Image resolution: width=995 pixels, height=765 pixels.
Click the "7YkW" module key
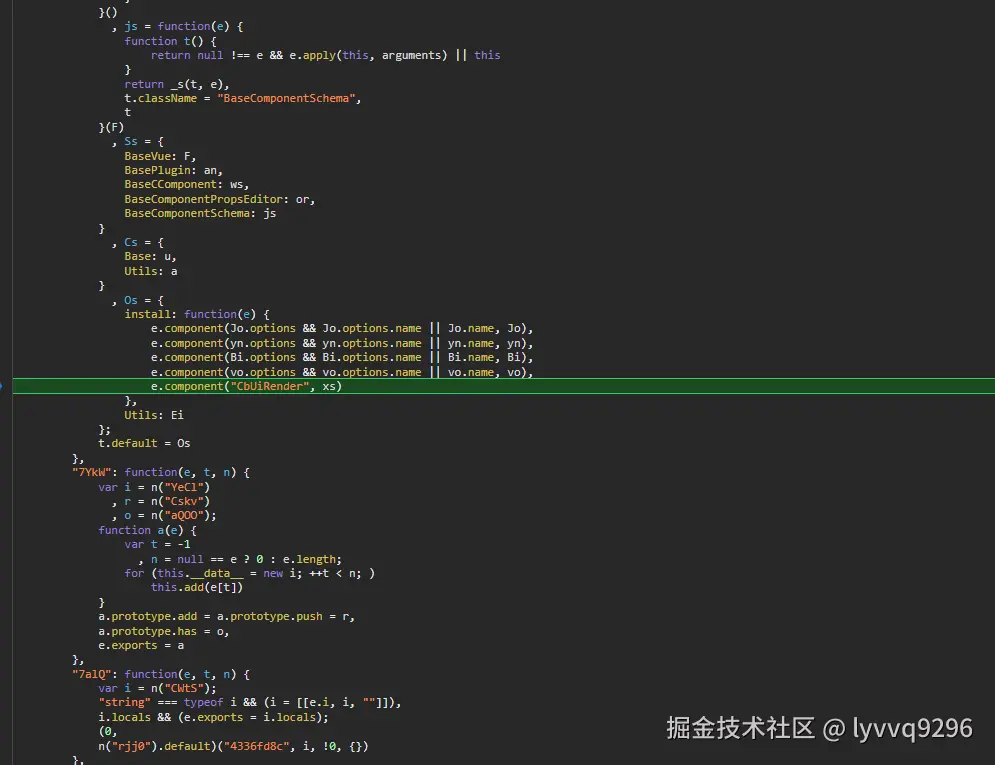91,473
